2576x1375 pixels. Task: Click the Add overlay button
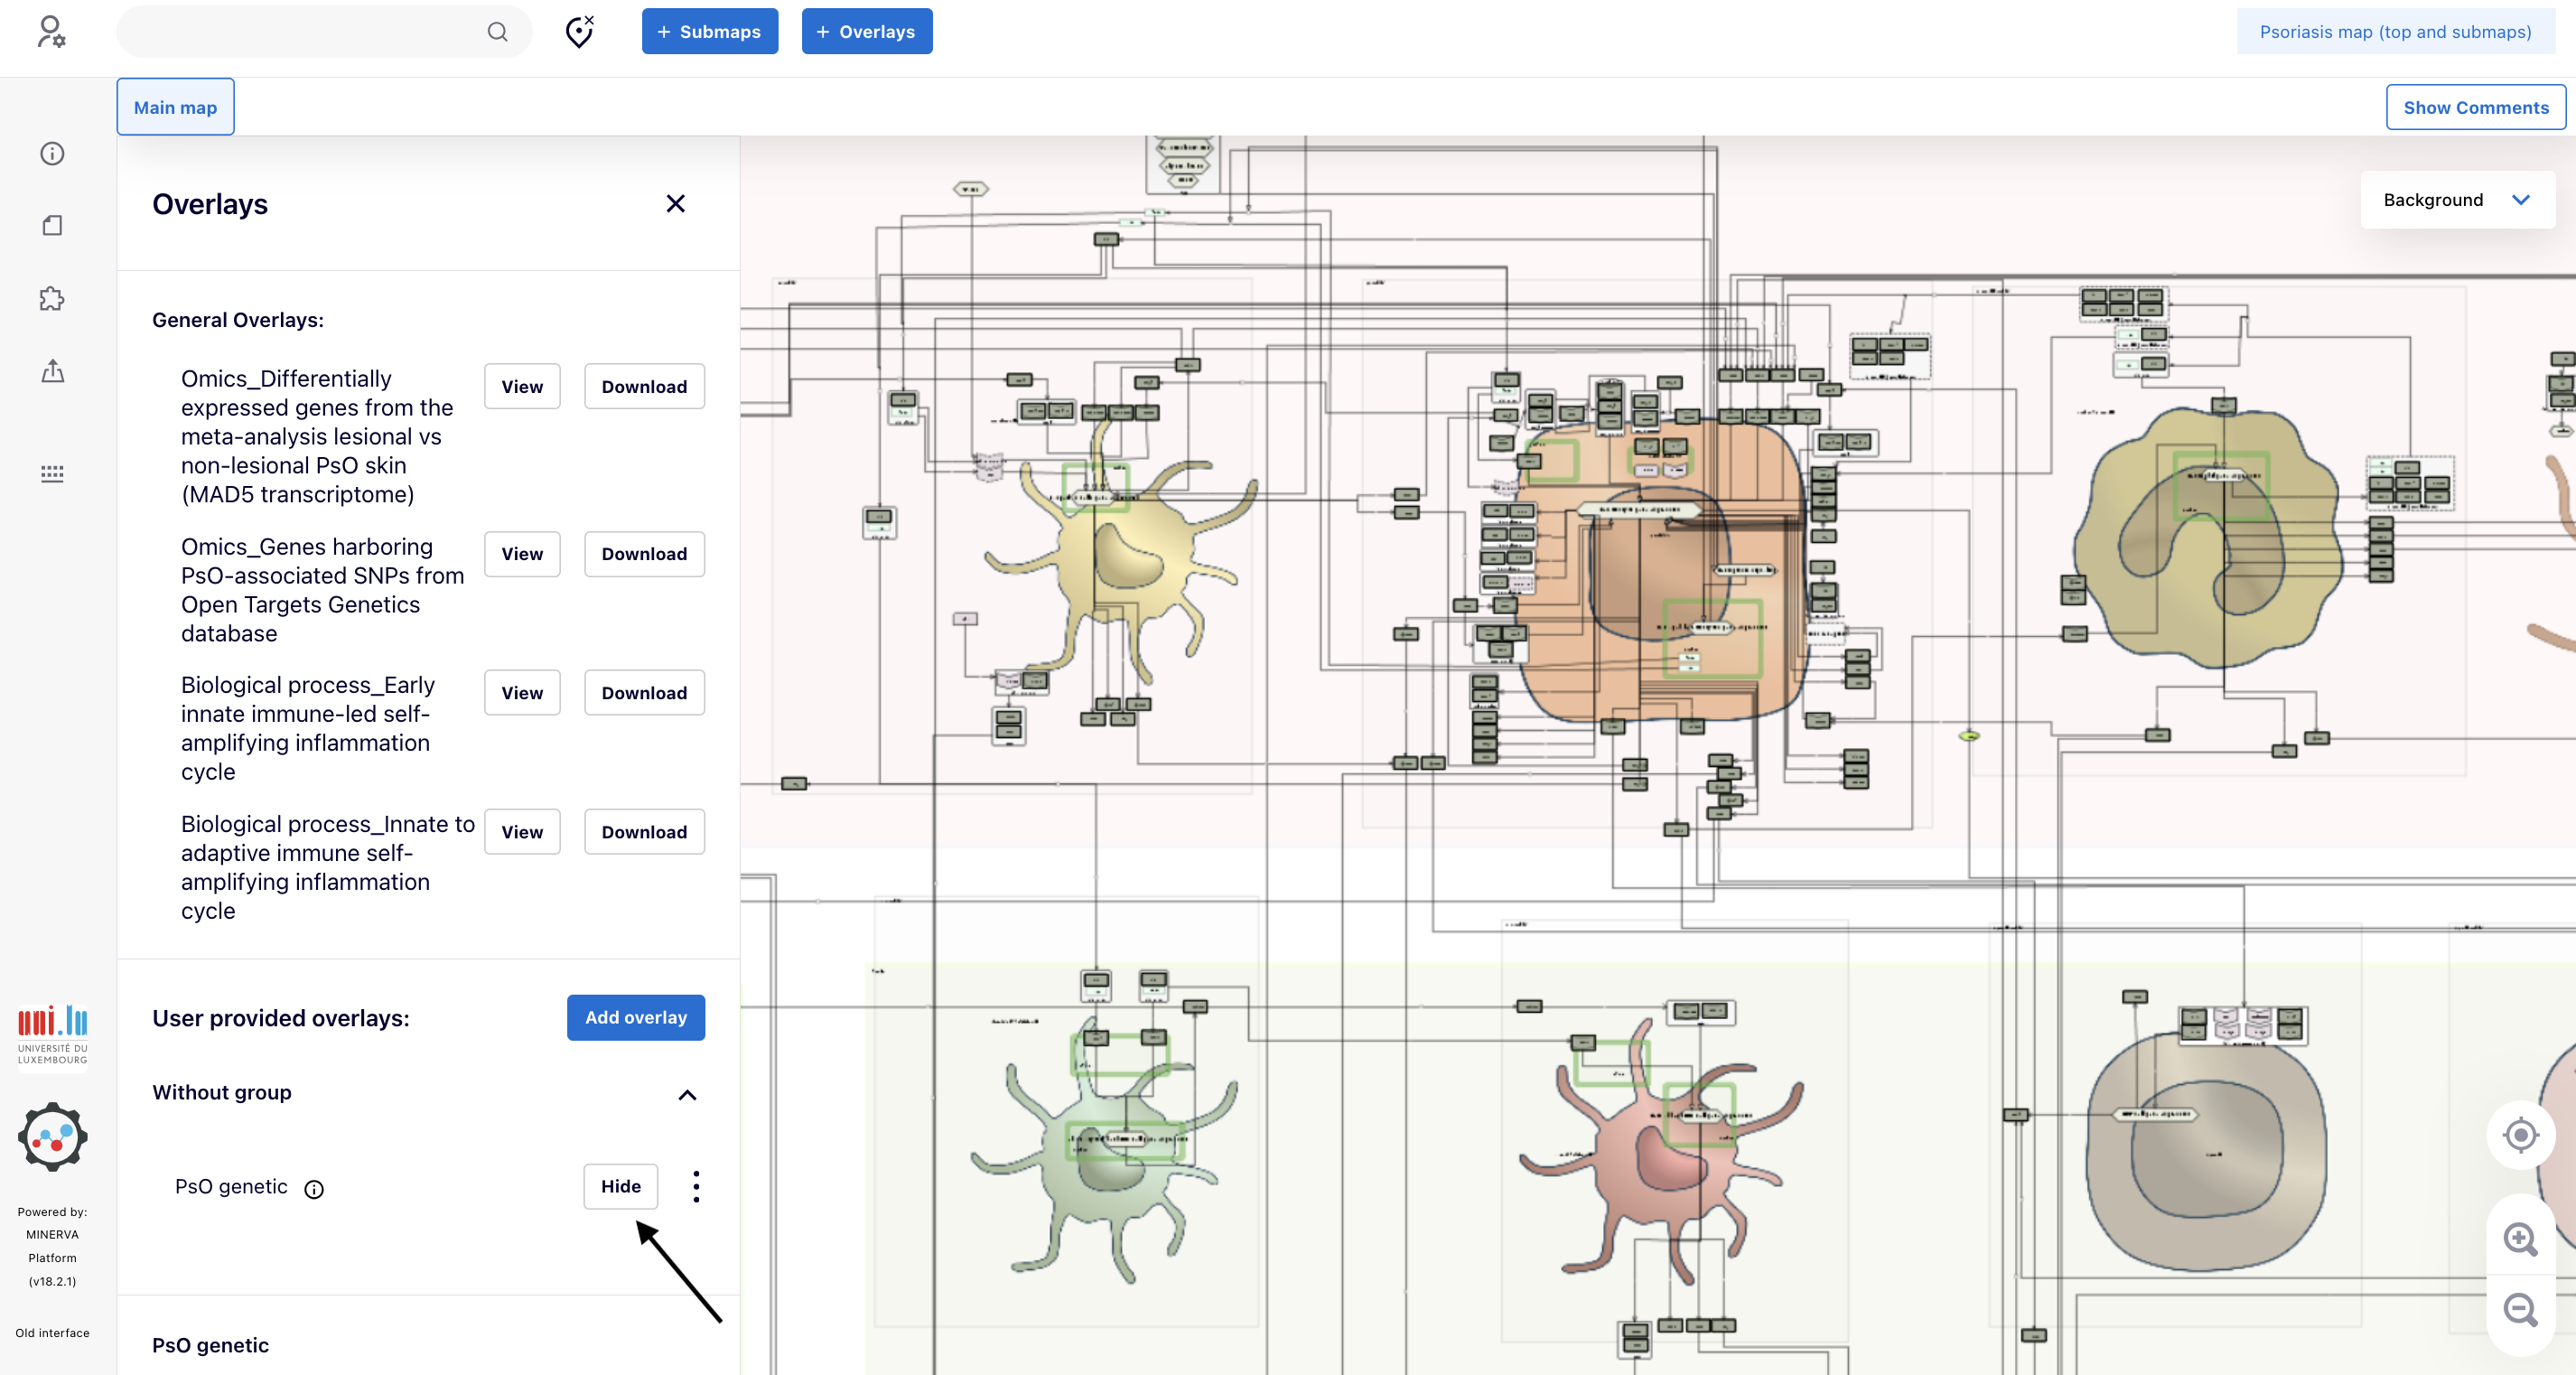(635, 1017)
